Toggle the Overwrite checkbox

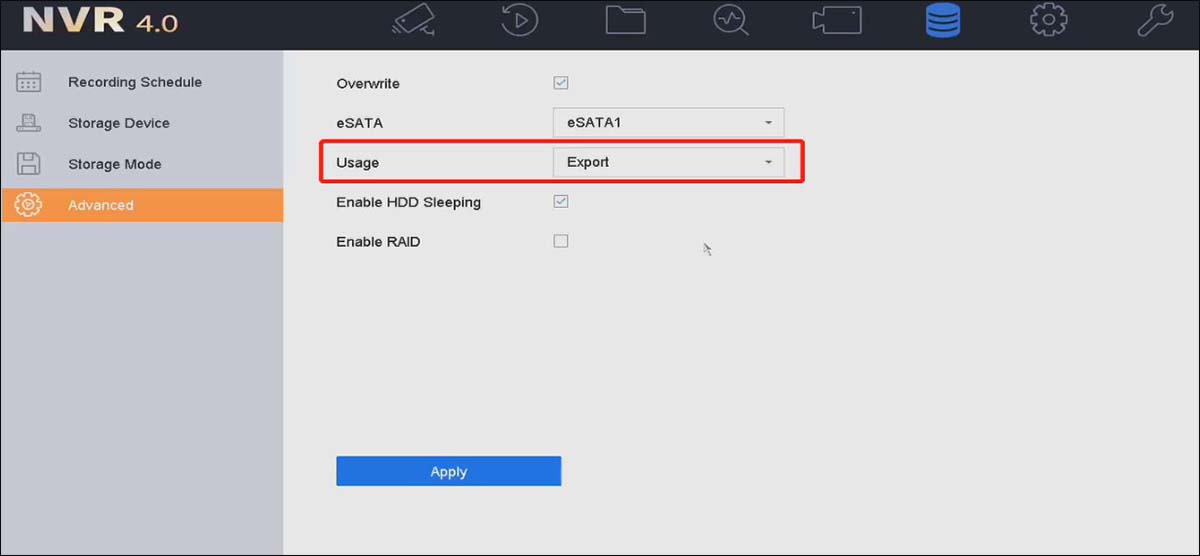pyautogui.click(x=561, y=83)
